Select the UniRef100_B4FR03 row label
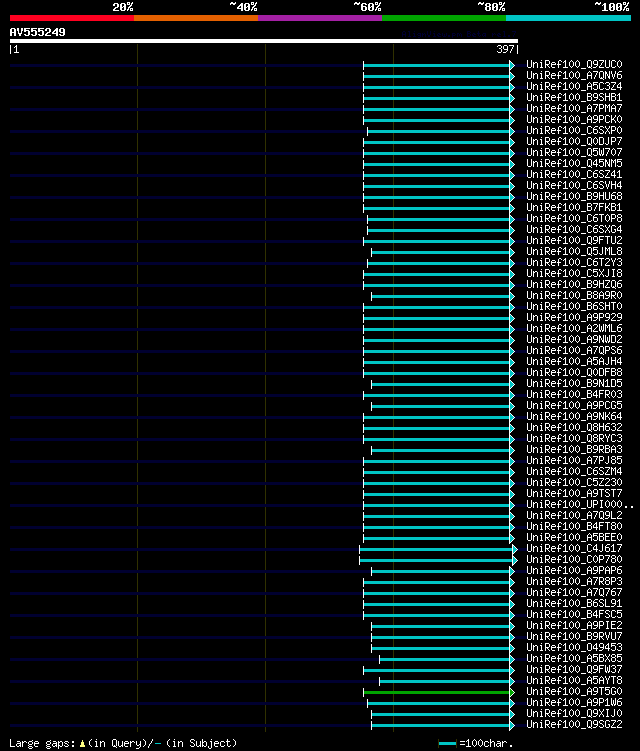This screenshot has height=751, width=640. [x=574, y=395]
